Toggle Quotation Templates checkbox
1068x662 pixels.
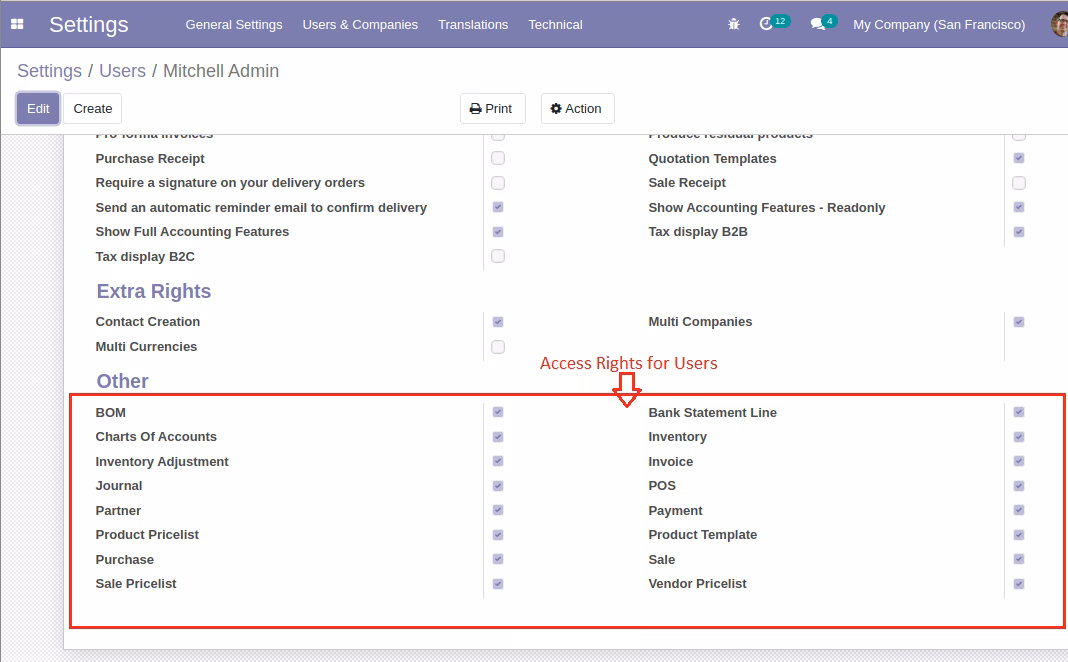1019,158
